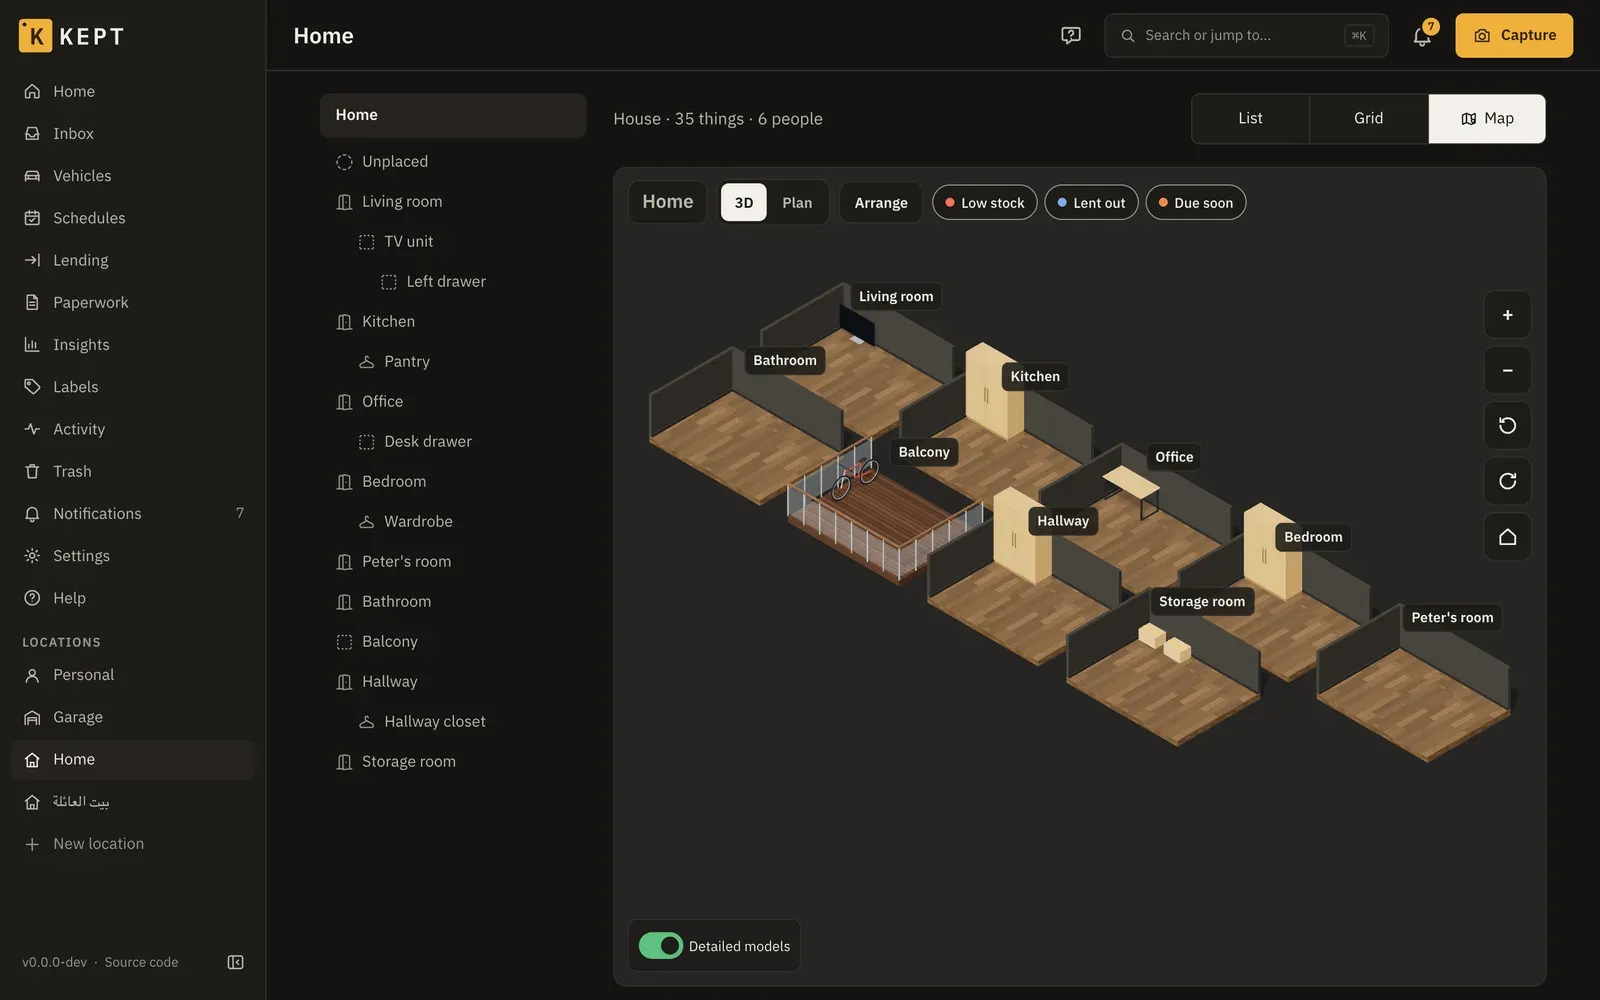Open notifications bell with badge 7

pyautogui.click(x=1422, y=35)
